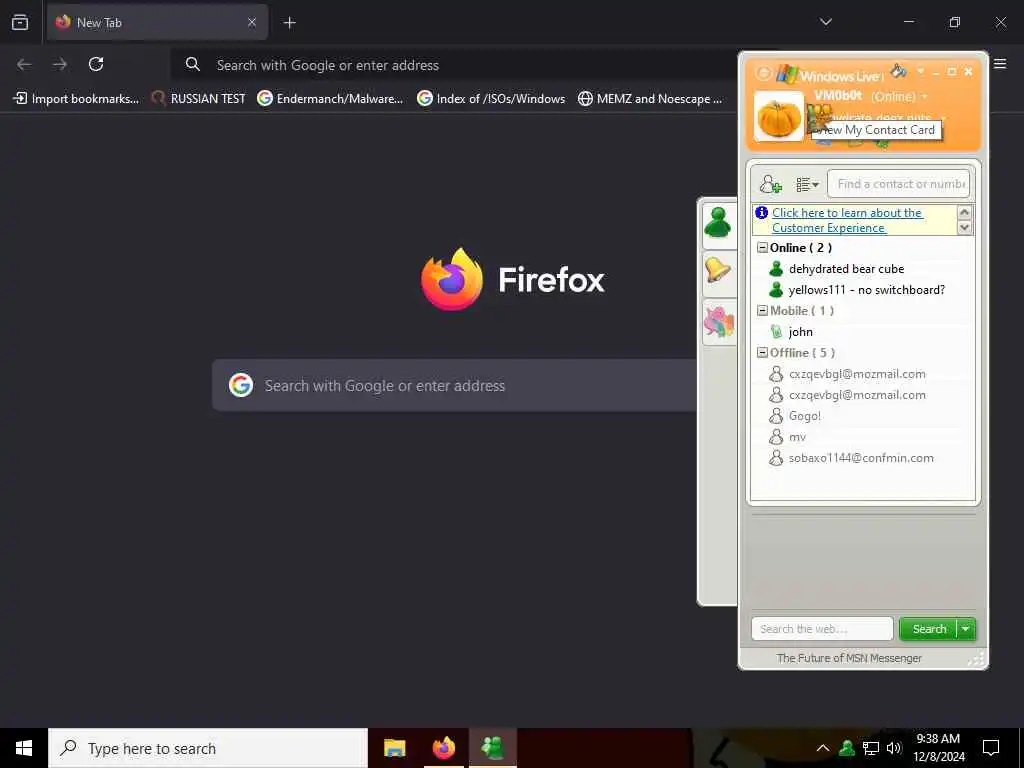This screenshot has height=768, width=1024.
Task: Open the yellow bell alerts side tab
Action: [718, 273]
